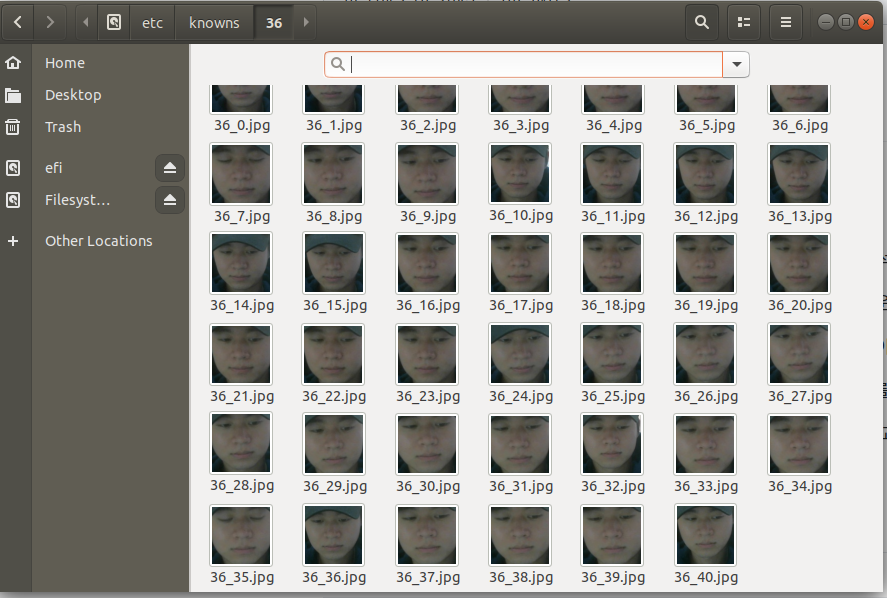Select thumbnail 36_35.jpg

(x=241, y=535)
